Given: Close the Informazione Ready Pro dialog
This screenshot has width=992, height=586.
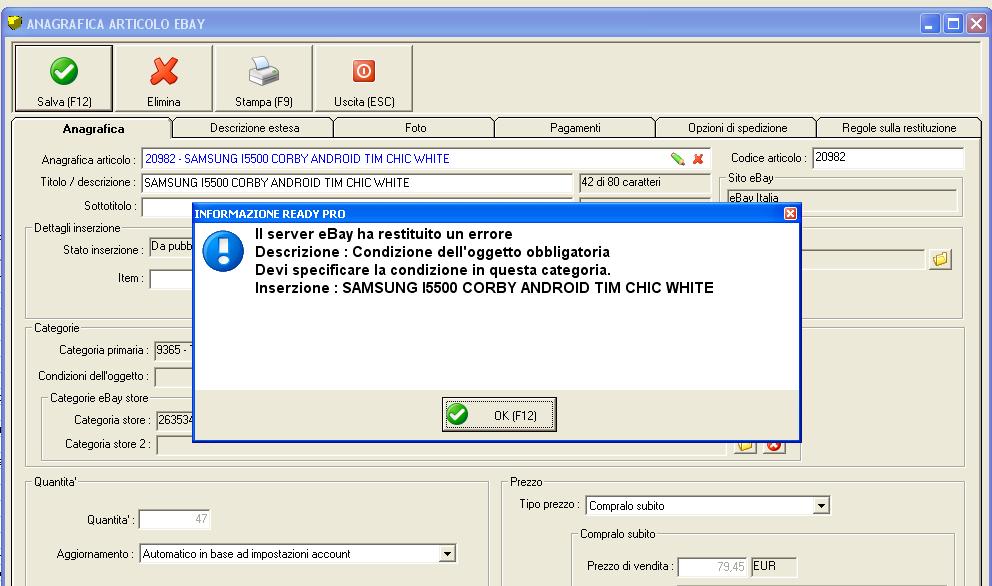Looking at the screenshot, I should point(790,213).
